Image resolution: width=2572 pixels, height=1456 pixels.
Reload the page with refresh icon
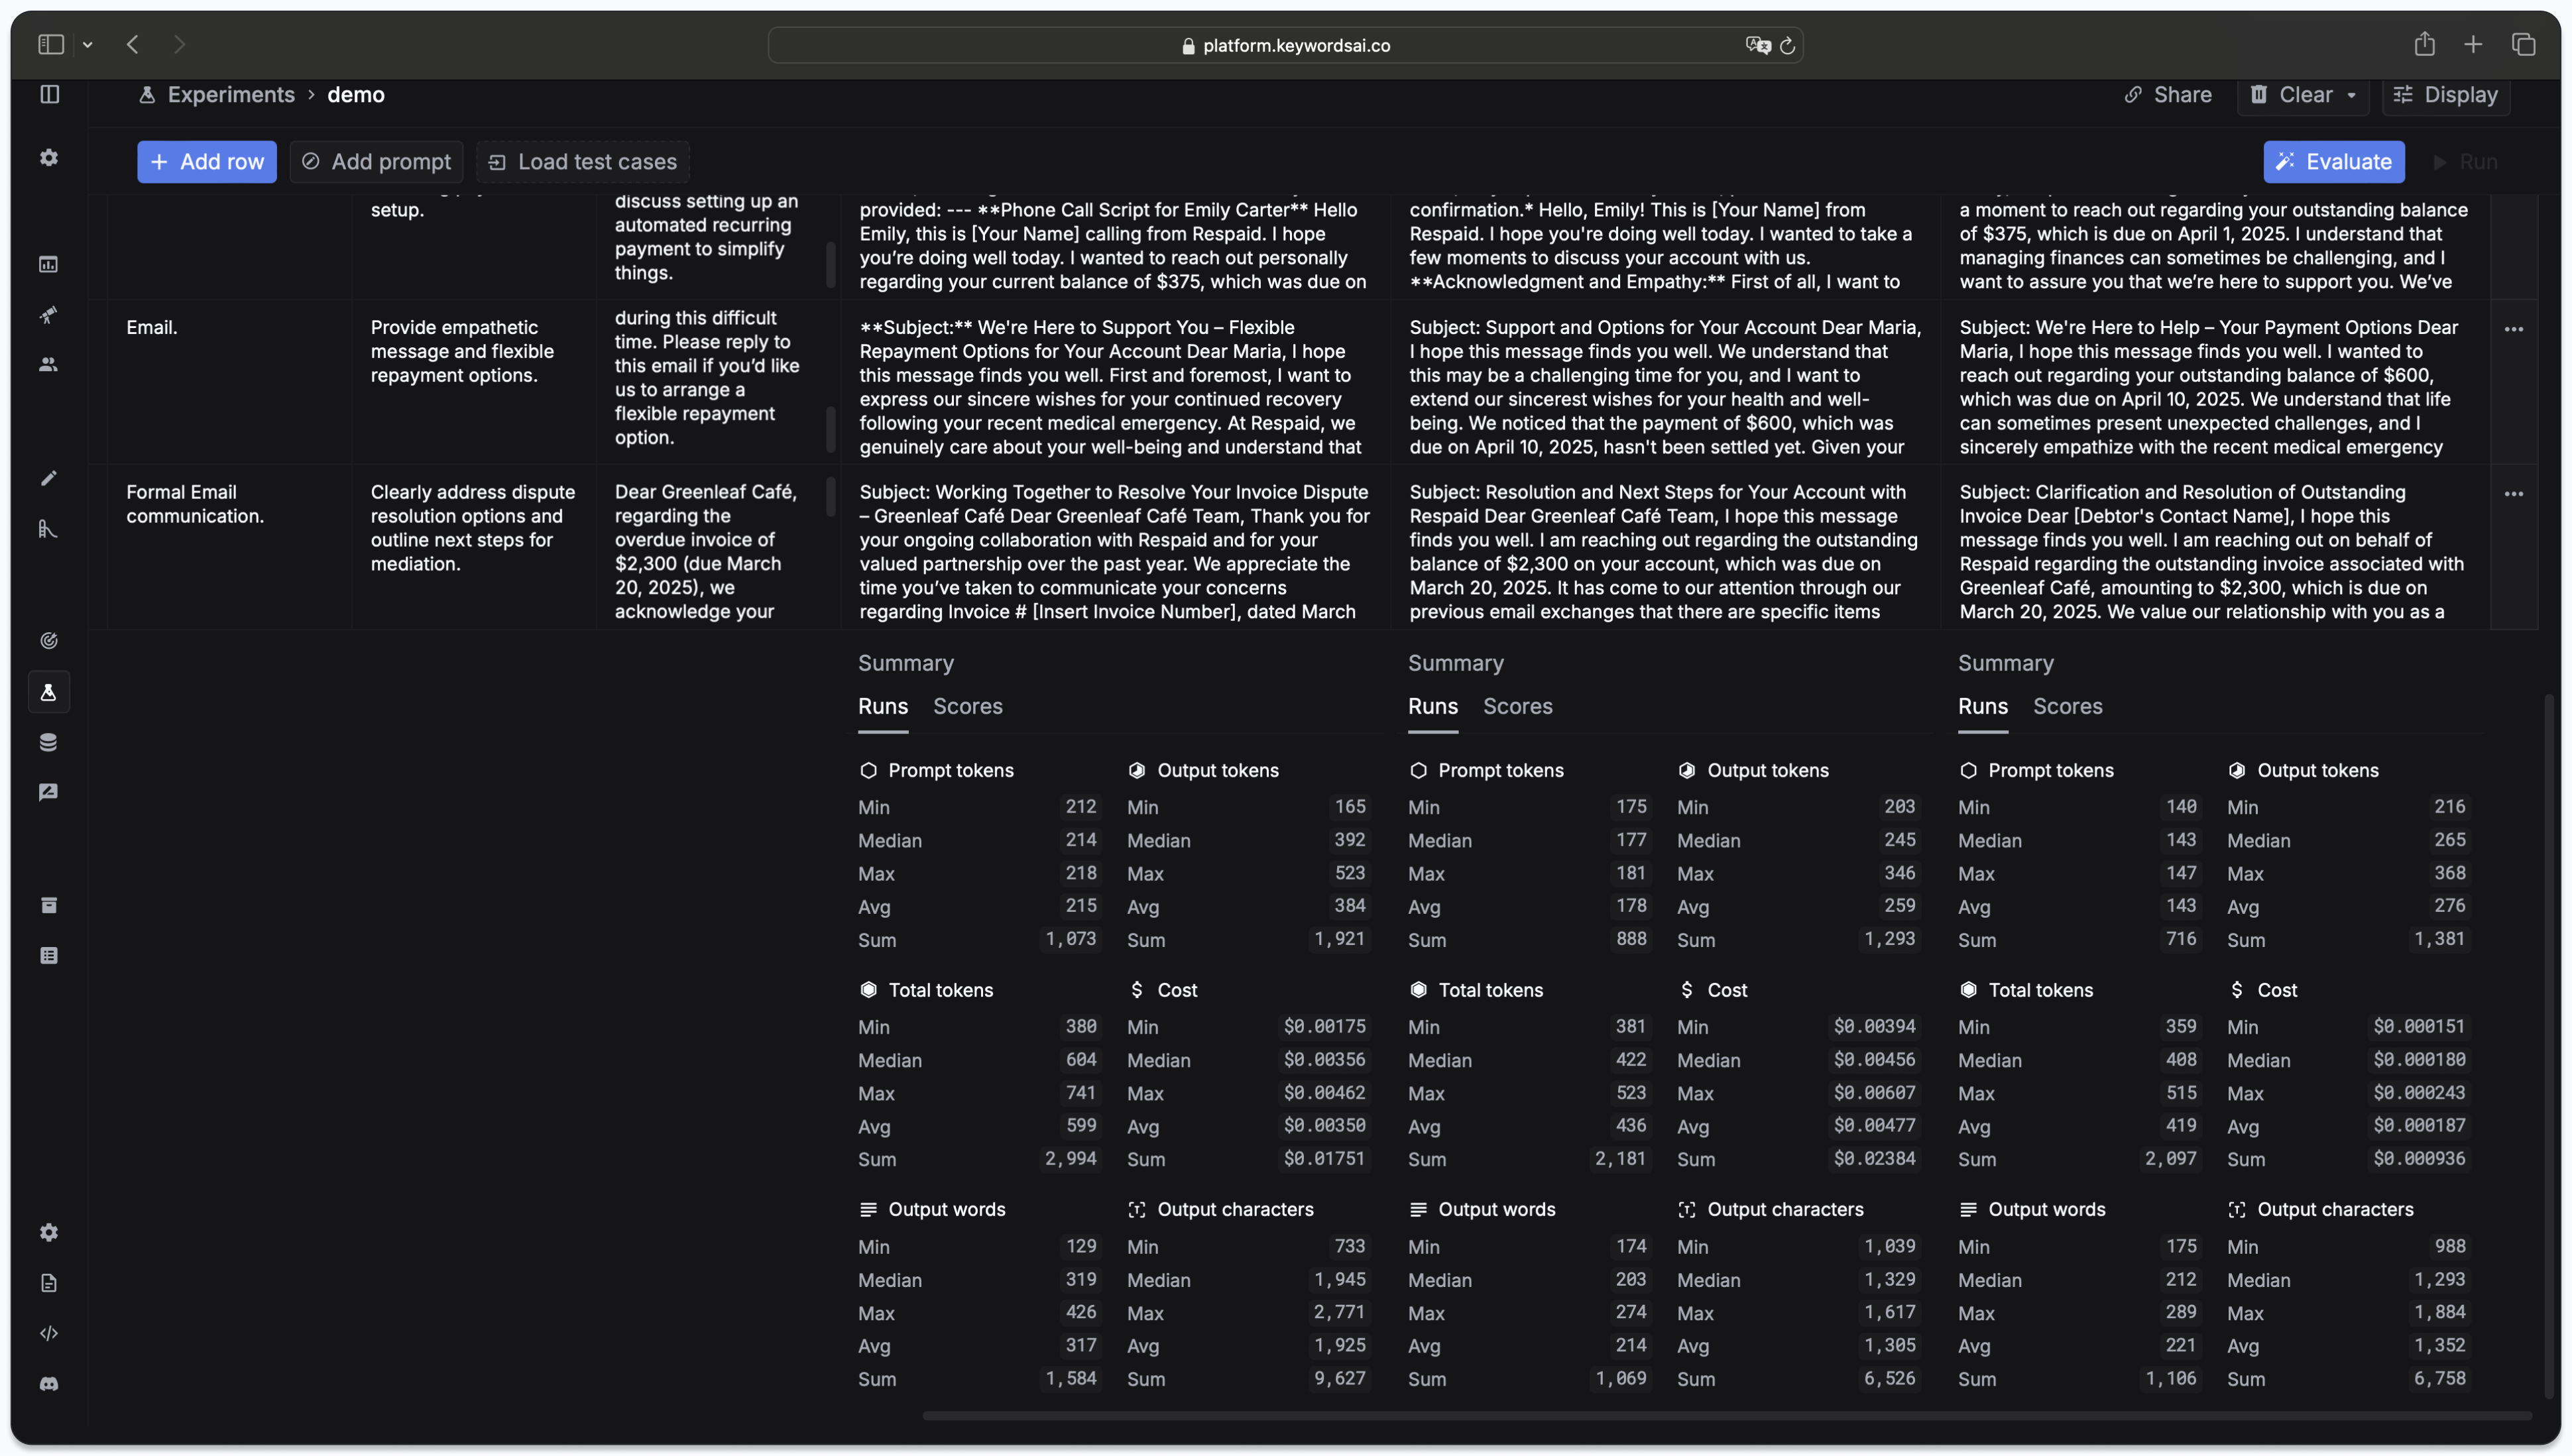click(x=1787, y=45)
